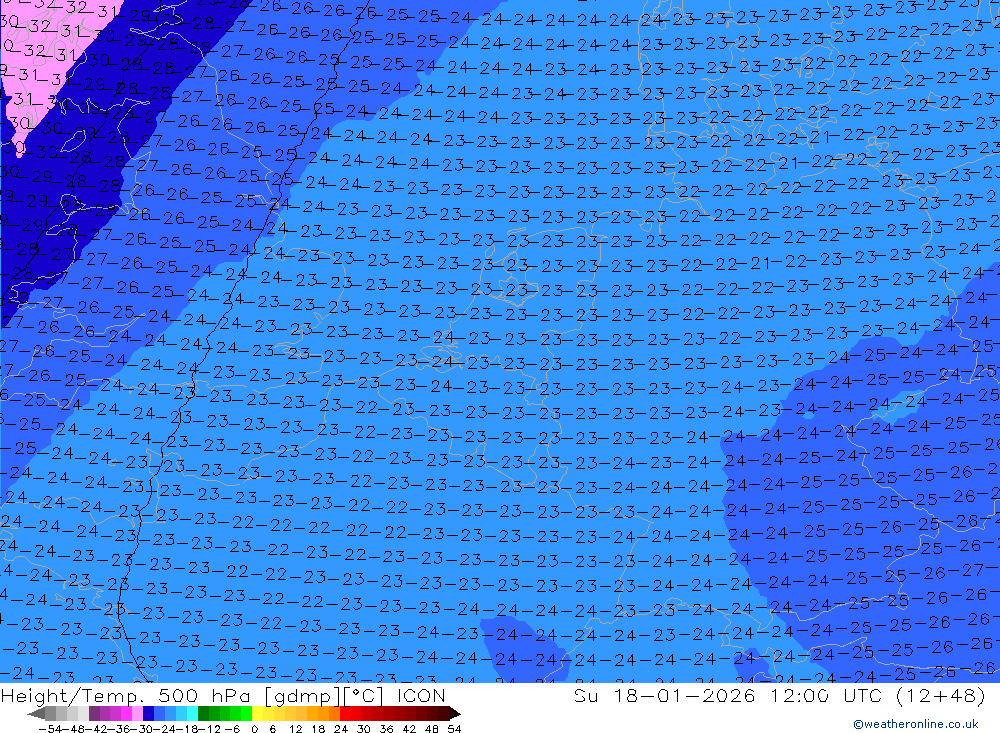Image resolution: width=1000 pixels, height=733 pixels.
Task: Click the "Su 18-01-2026" forecast date
Action: point(664,695)
